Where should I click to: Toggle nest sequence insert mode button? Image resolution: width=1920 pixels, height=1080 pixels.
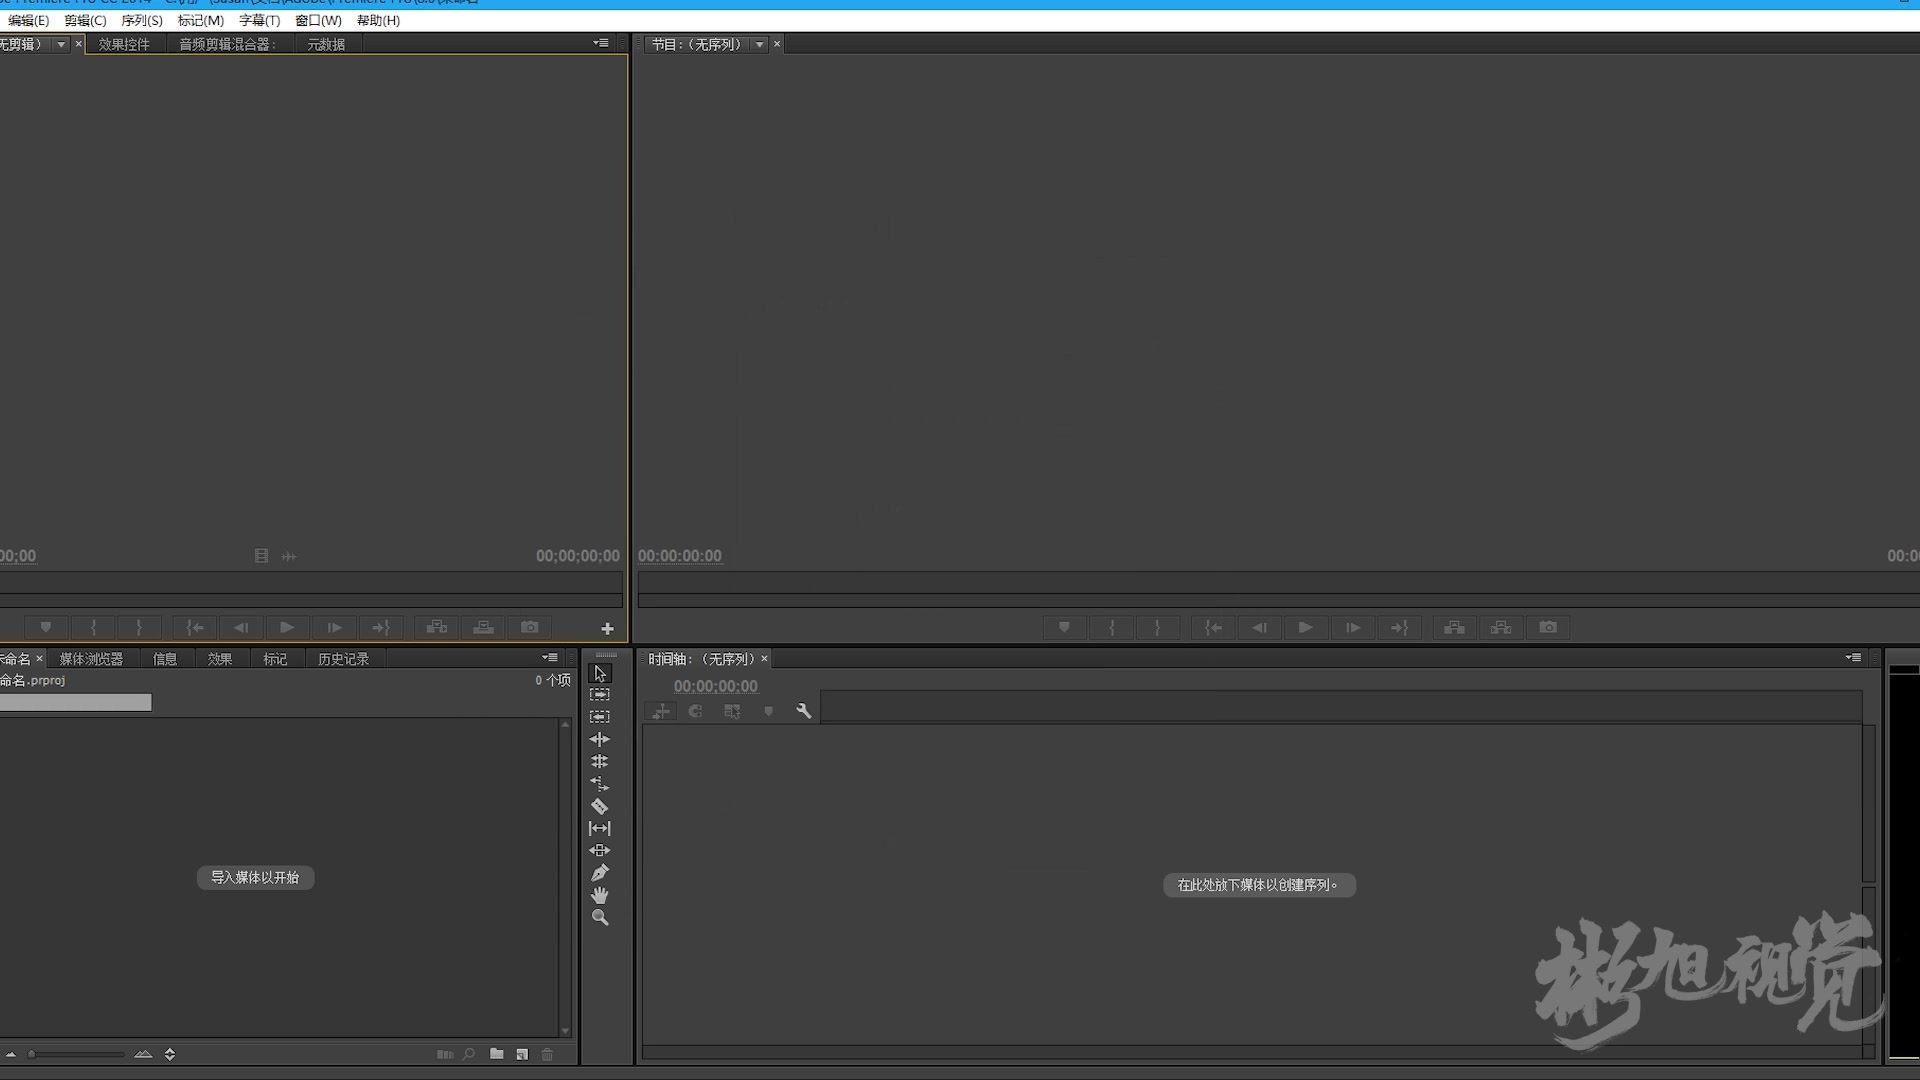(x=660, y=711)
